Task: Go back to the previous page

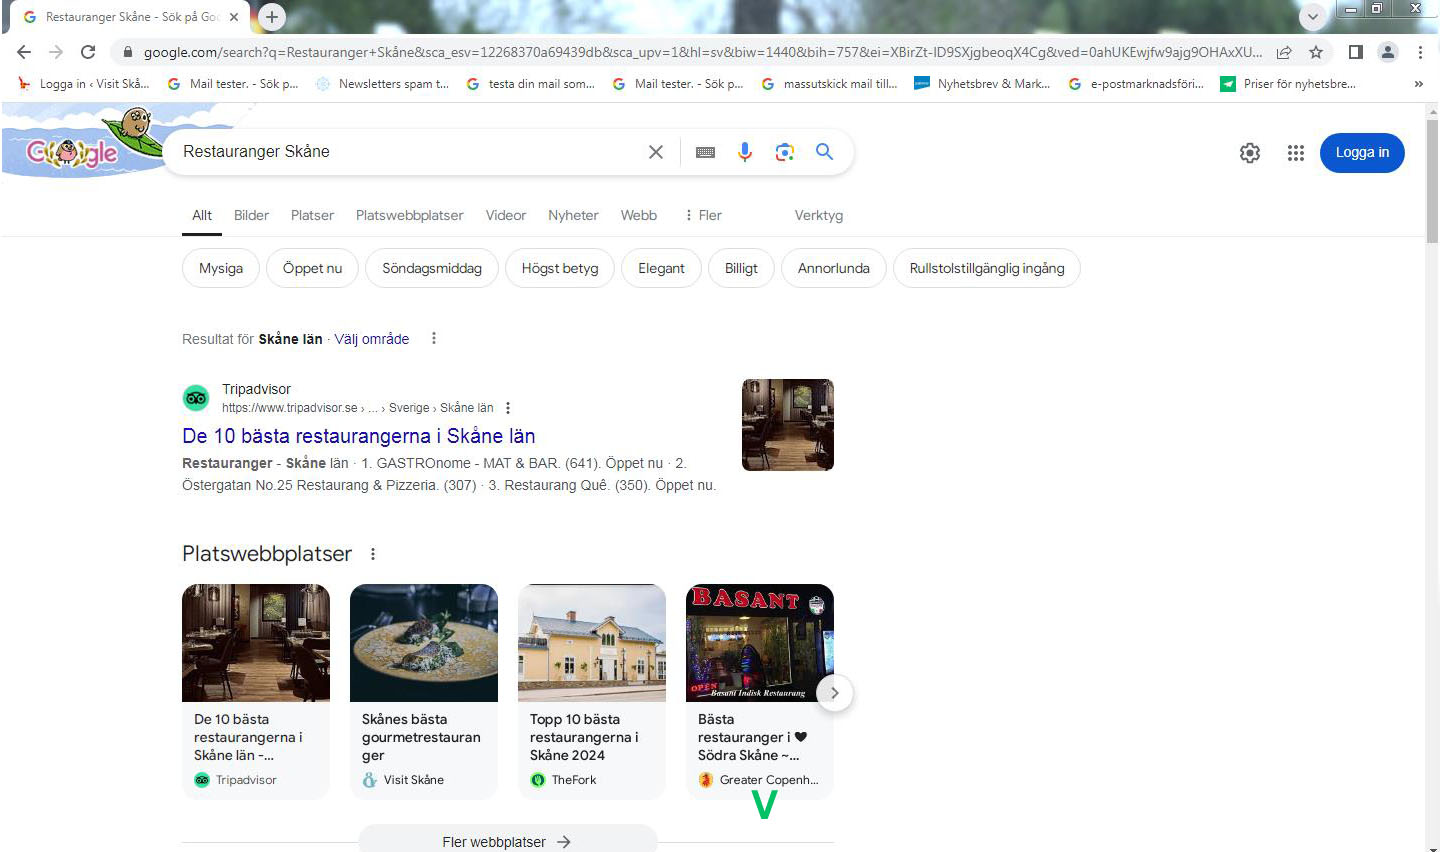Action: (x=24, y=52)
